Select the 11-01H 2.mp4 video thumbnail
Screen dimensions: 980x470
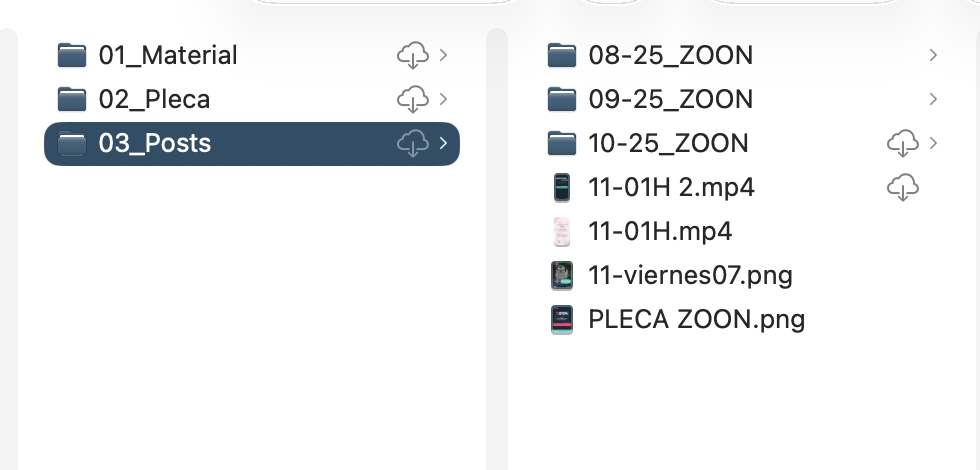(x=562, y=187)
